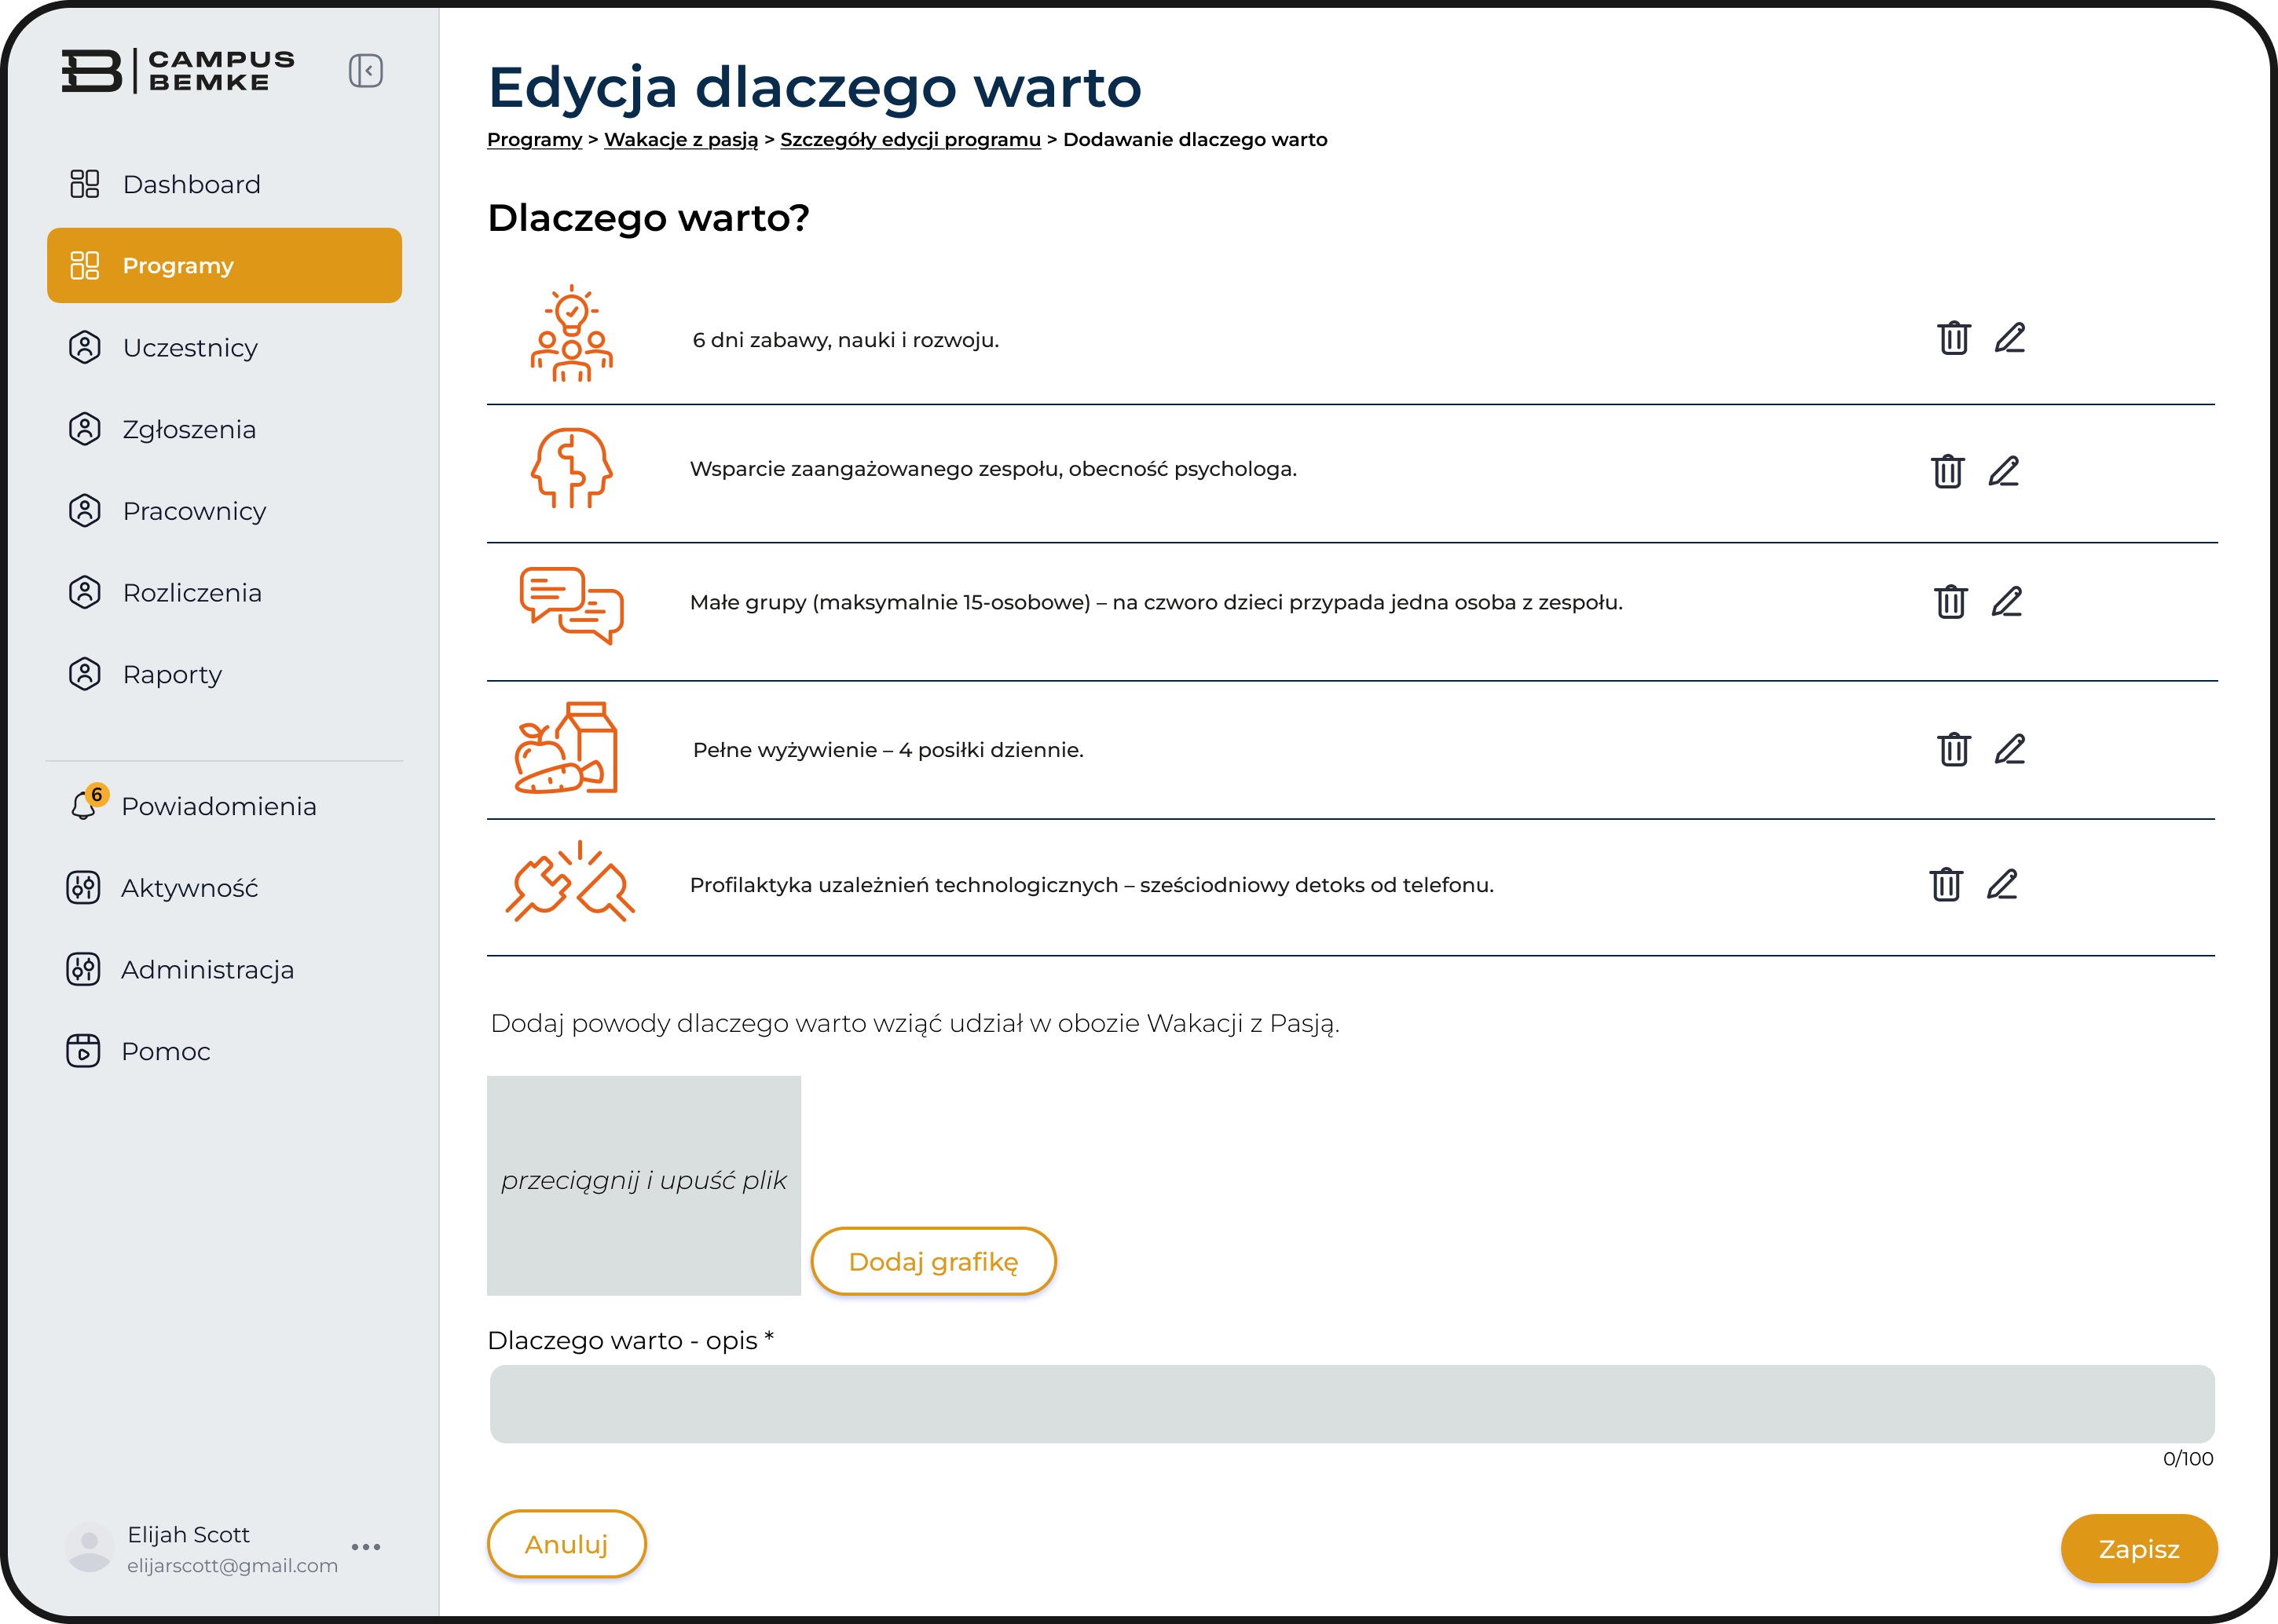Open the Rozliczenia section
The height and width of the screenshot is (1624, 2278).
pos(190,593)
